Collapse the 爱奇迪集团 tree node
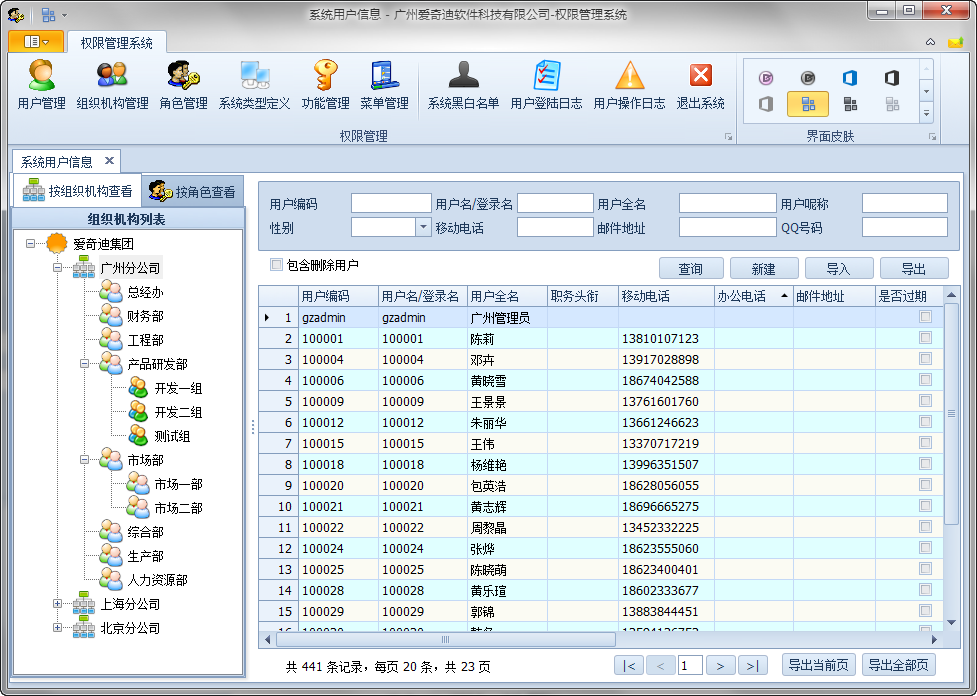Image resolution: width=977 pixels, height=696 pixels. coord(30,244)
